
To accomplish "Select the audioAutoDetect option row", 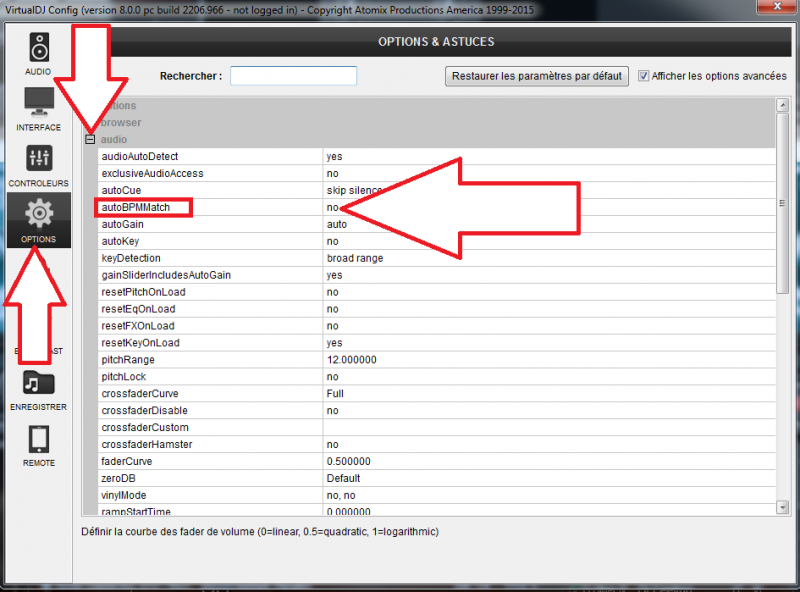I will pos(436,156).
